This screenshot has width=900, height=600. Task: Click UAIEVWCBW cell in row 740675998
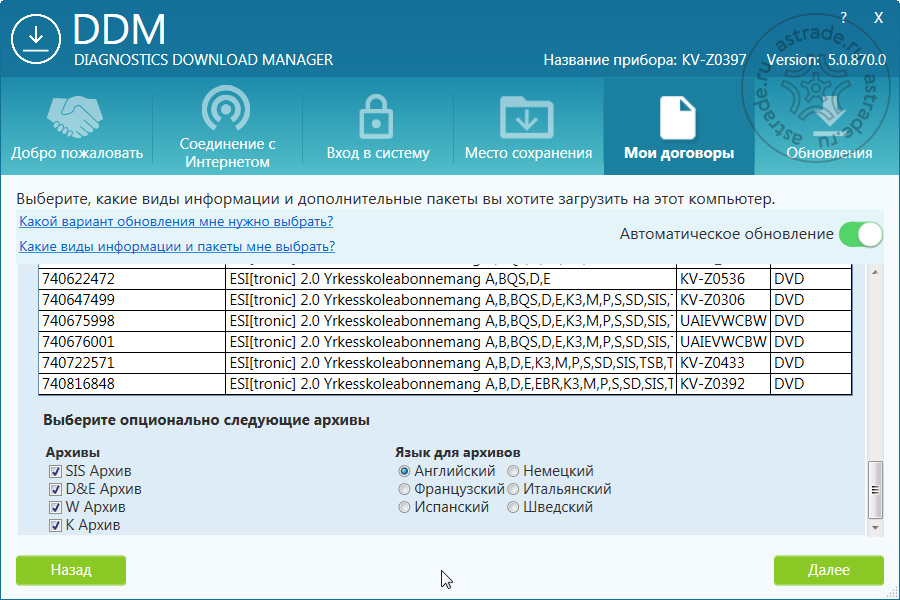(x=723, y=321)
